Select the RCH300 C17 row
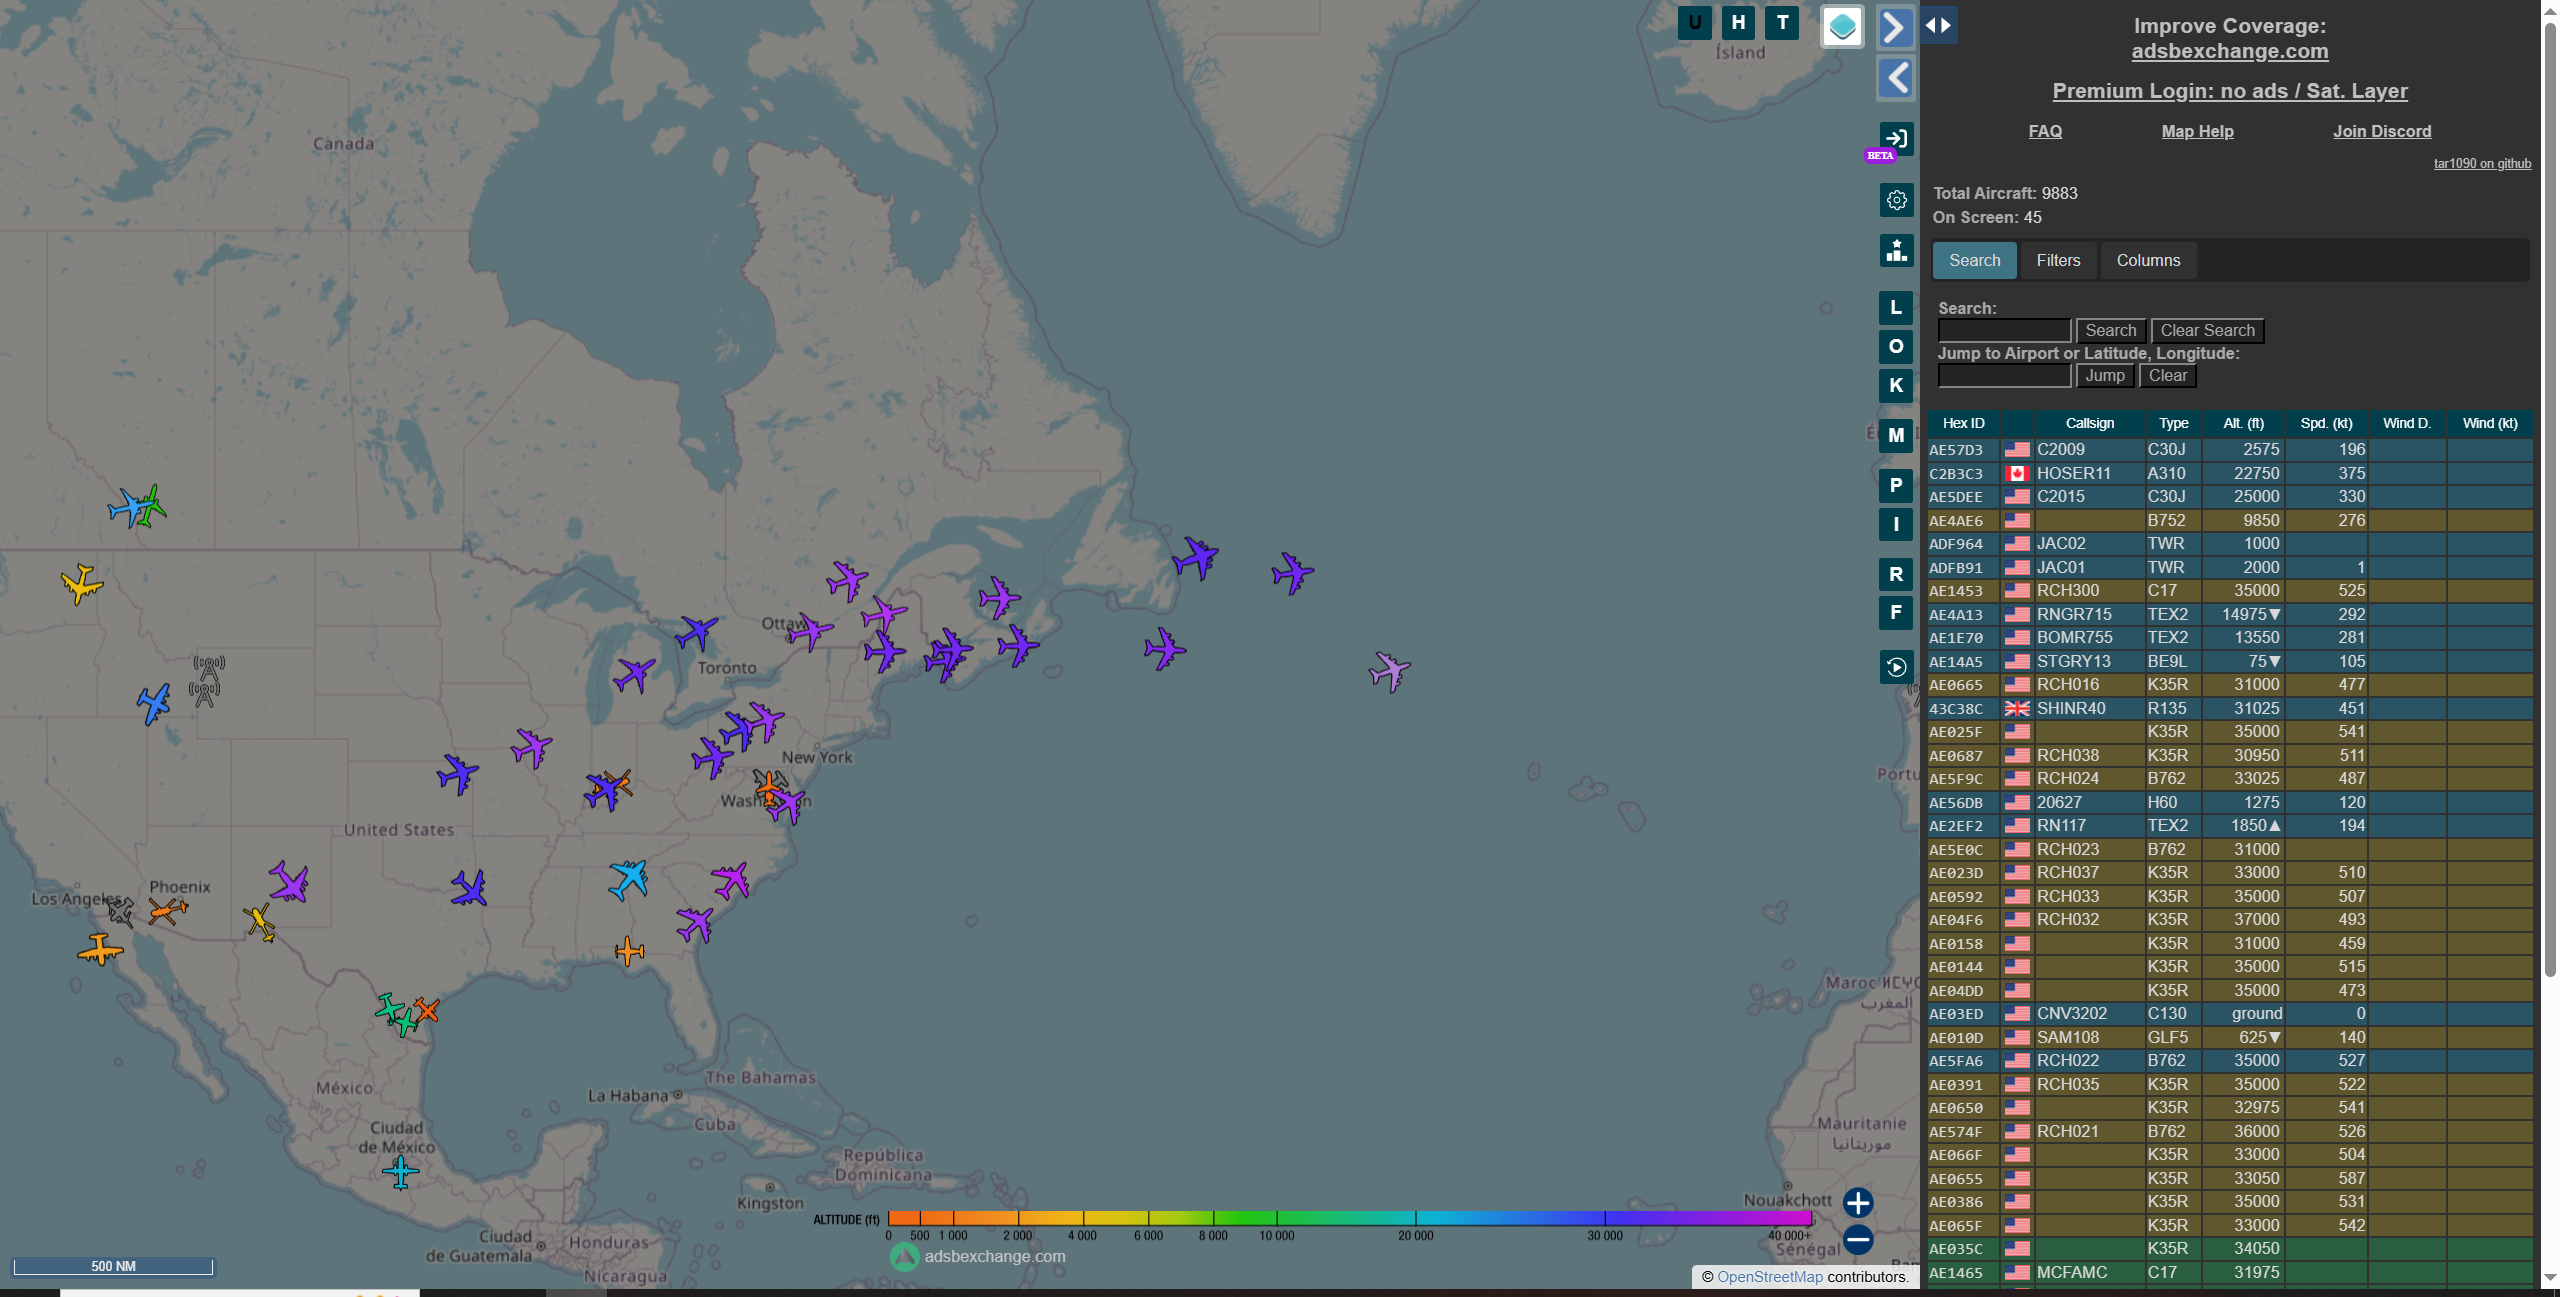The image size is (2560, 1297). pyautogui.click(x=2230, y=591)
